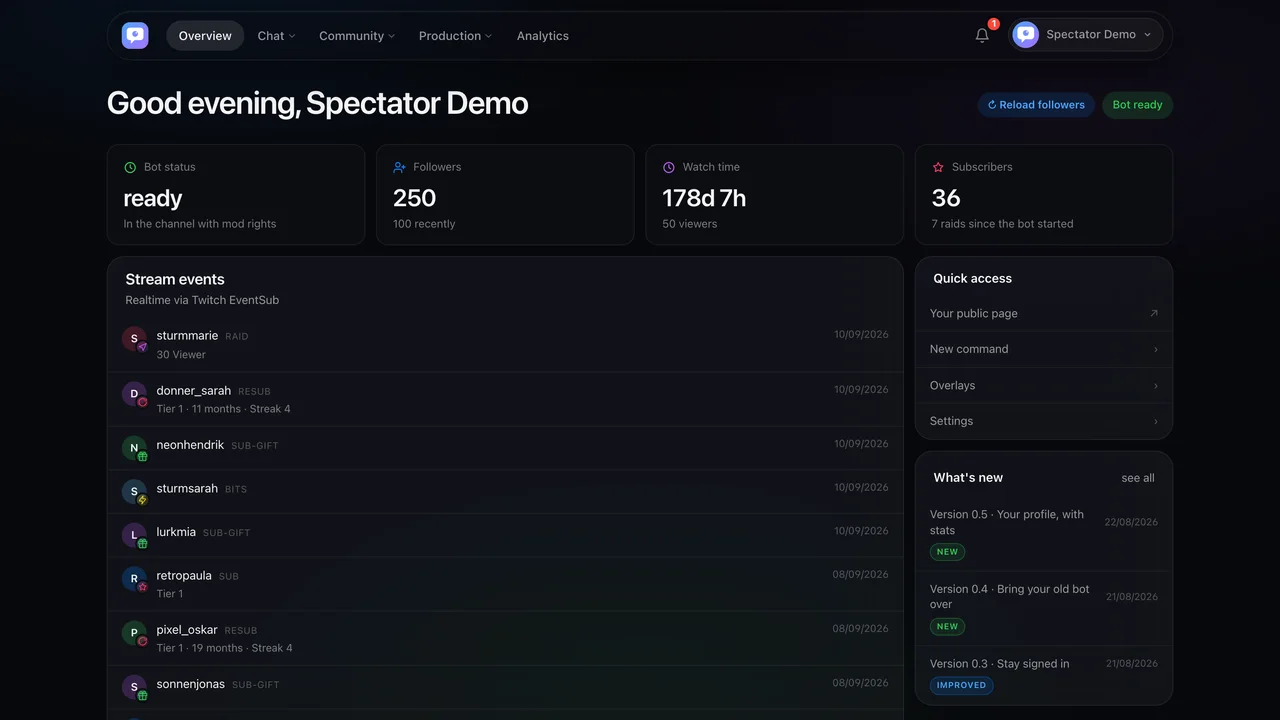The image size is (1280, 720).
Task: Click the Subscribers star icon
Action: 938,167
